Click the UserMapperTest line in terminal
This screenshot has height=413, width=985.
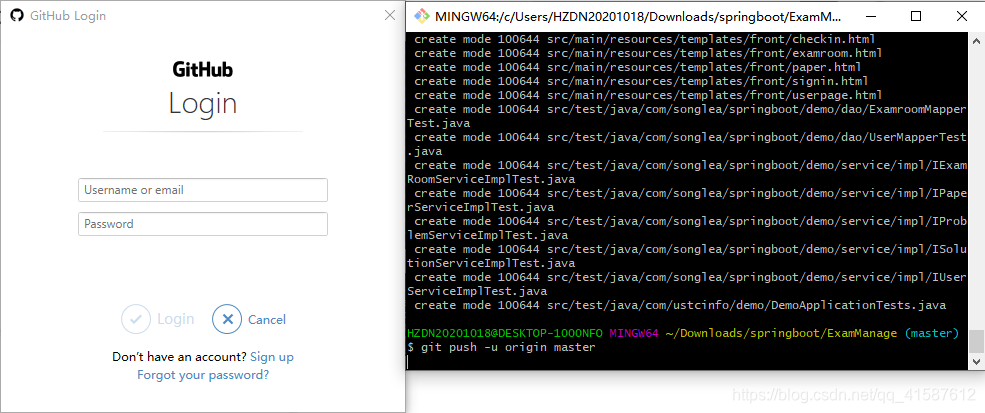click(687, 144)
